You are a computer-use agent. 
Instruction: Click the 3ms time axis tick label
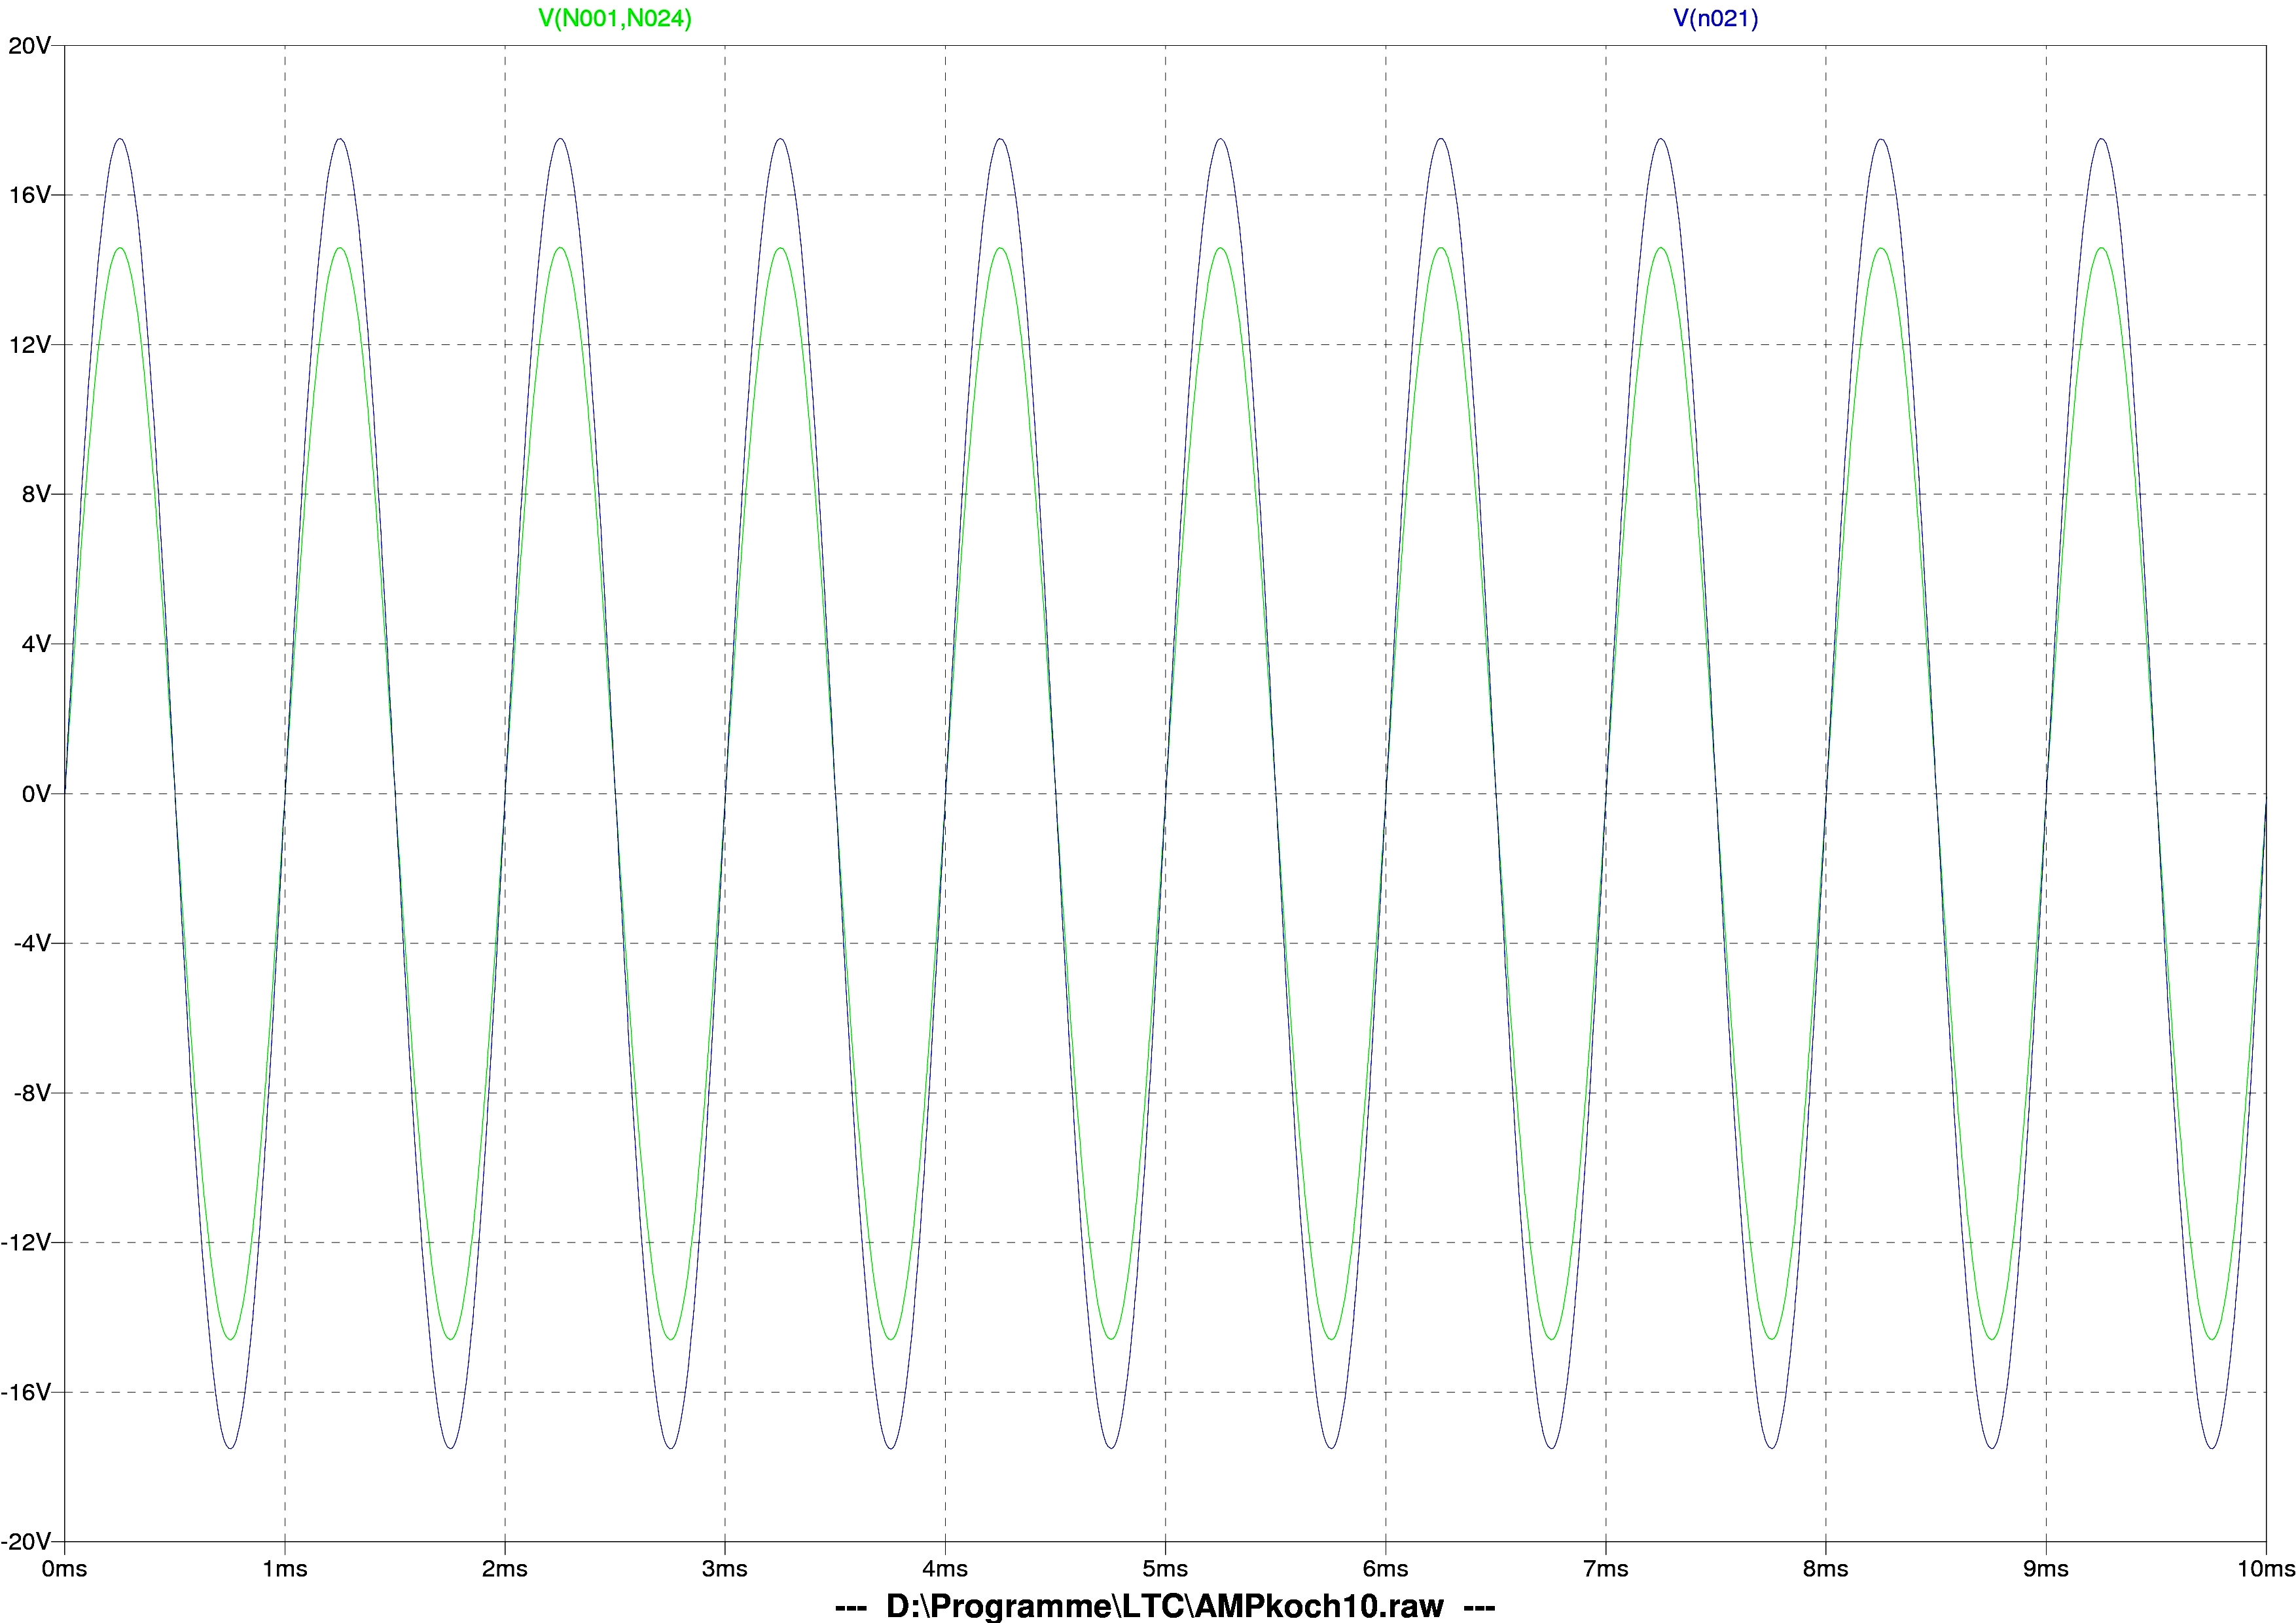(724, 1569)
